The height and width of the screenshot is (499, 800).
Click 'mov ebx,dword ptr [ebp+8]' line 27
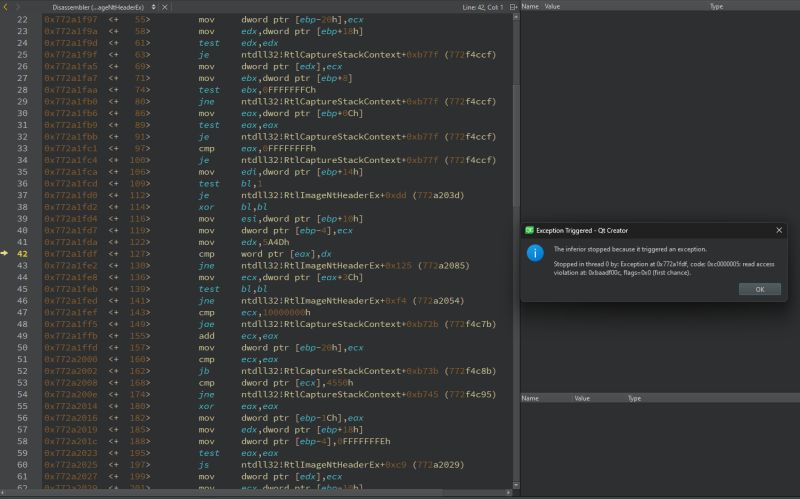tap(276, 78)
